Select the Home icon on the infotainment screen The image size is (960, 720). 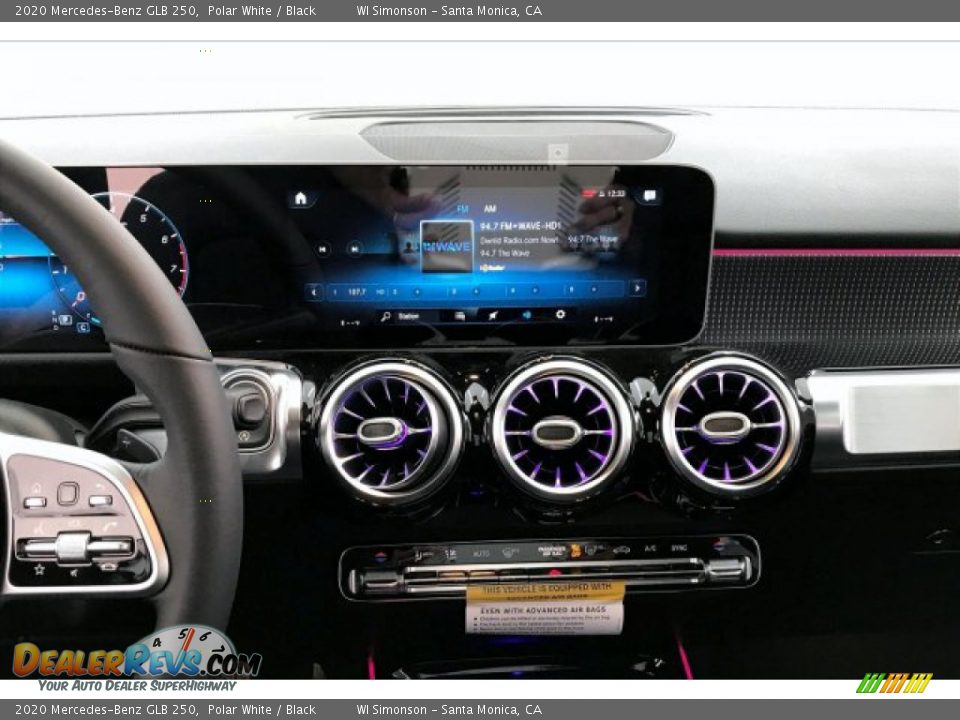300,196
